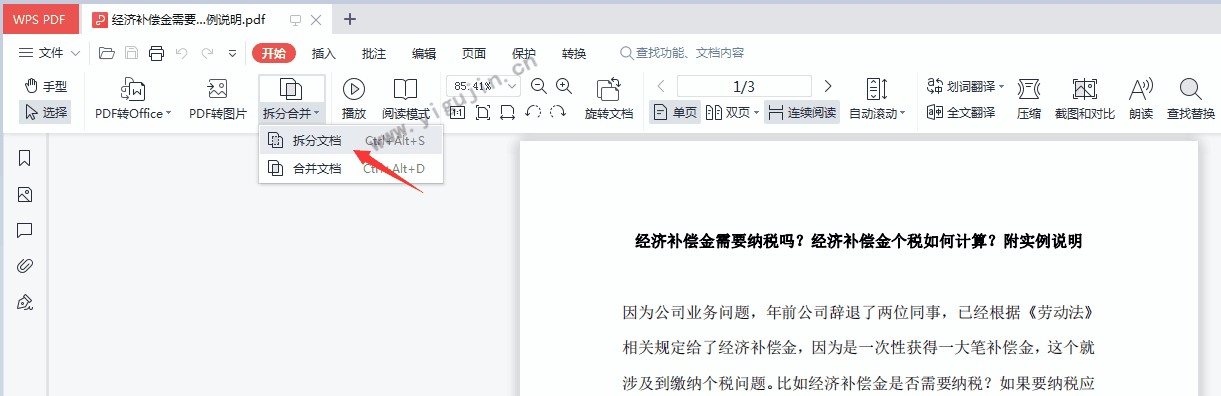Choose 合并文档 from the dropdown menu

351,169
